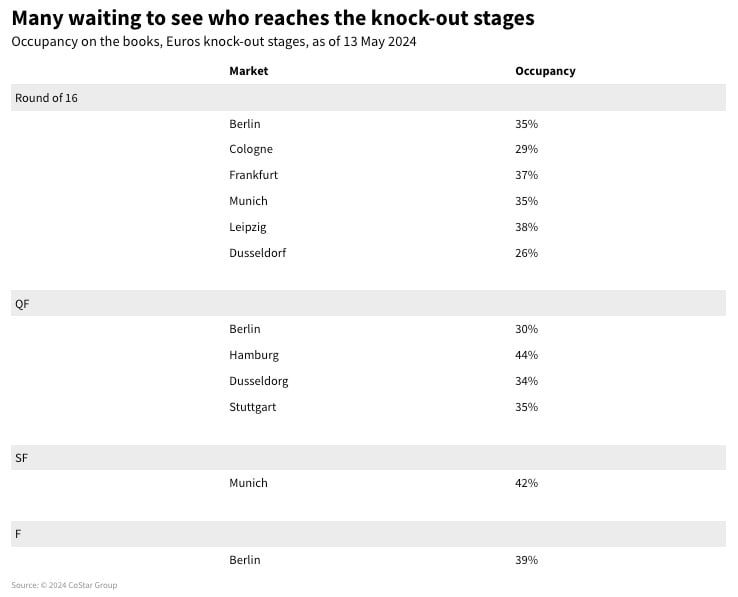Click the CoStar Group source credit
Image resolution: width=738 pixels, height=597 pixels.
tap(64, 585)
